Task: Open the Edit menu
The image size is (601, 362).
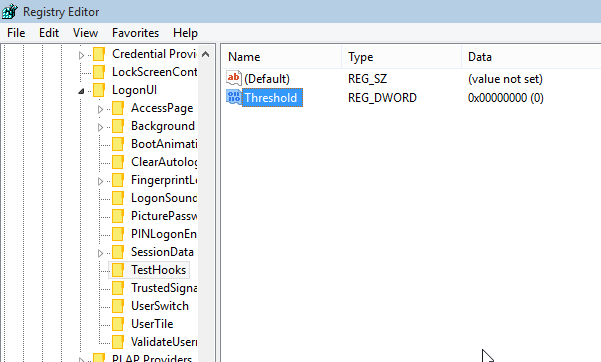Action: point(49,33)
